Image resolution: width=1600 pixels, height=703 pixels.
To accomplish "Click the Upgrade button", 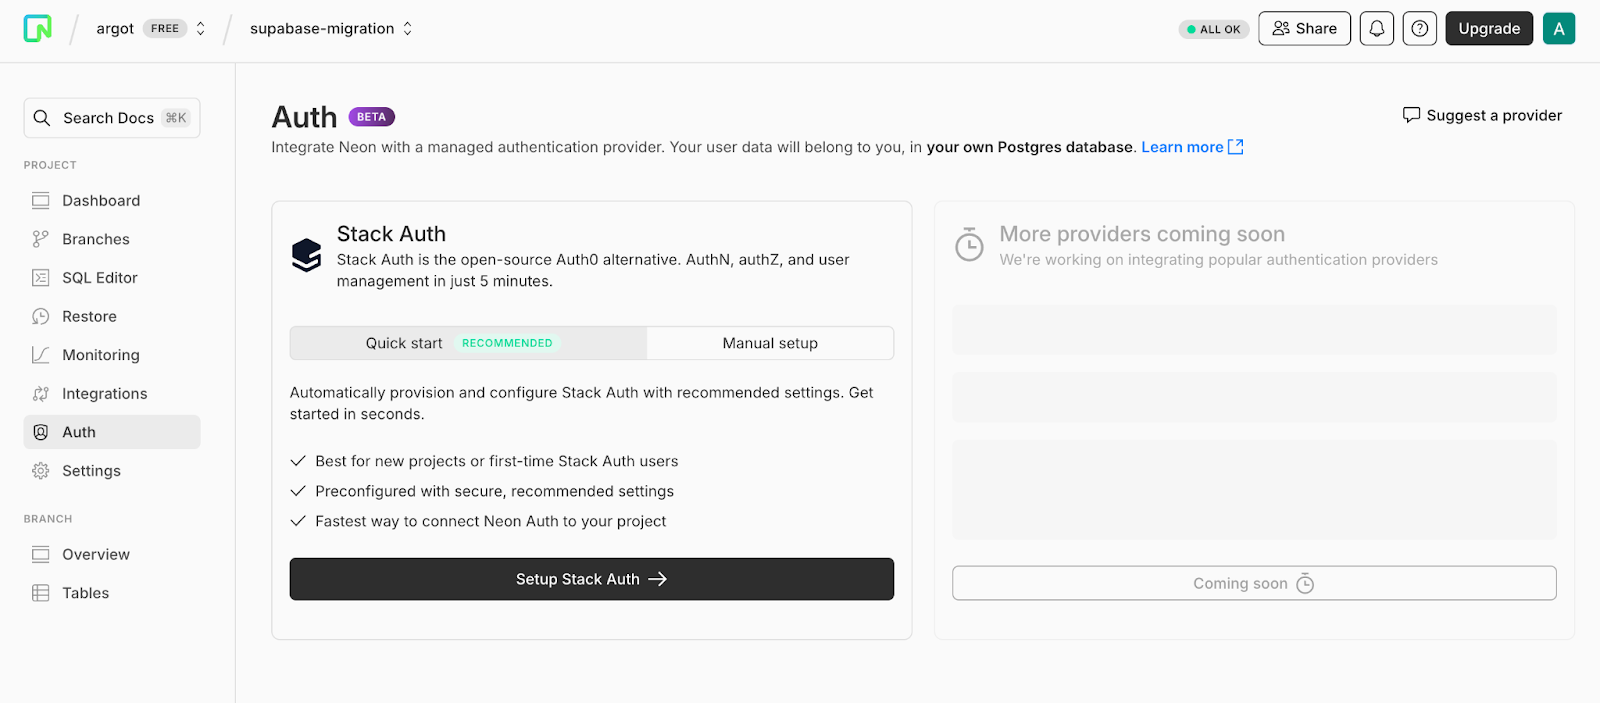I will pos(1489,29).
